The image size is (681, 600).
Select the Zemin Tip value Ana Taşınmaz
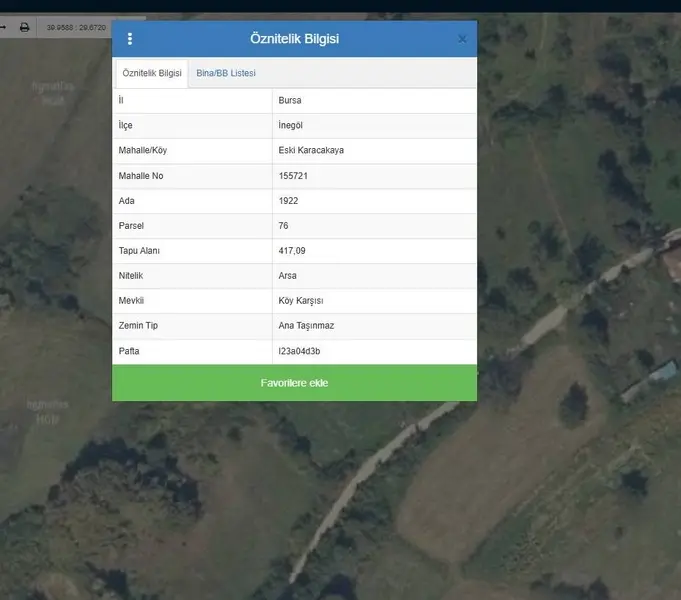[308, 326]
